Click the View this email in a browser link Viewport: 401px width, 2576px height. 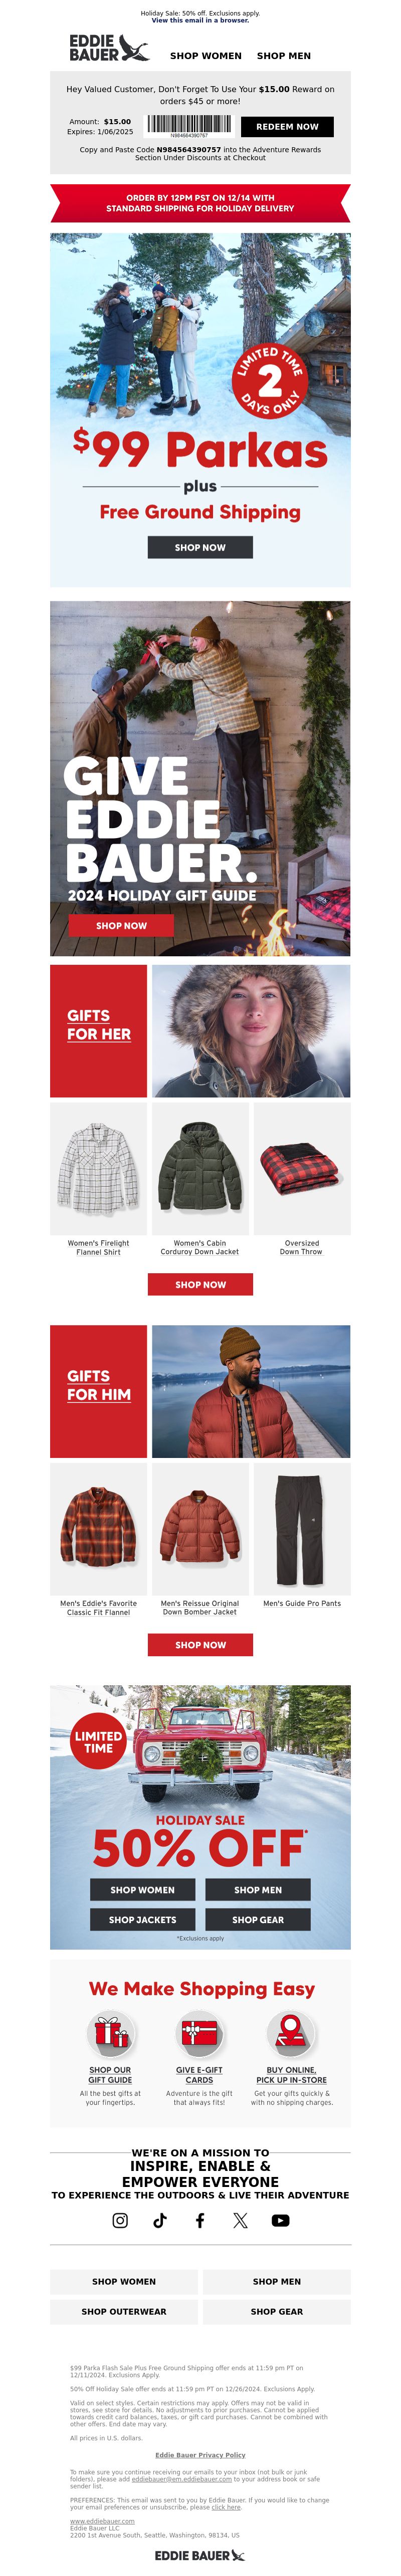coord(200,20)
